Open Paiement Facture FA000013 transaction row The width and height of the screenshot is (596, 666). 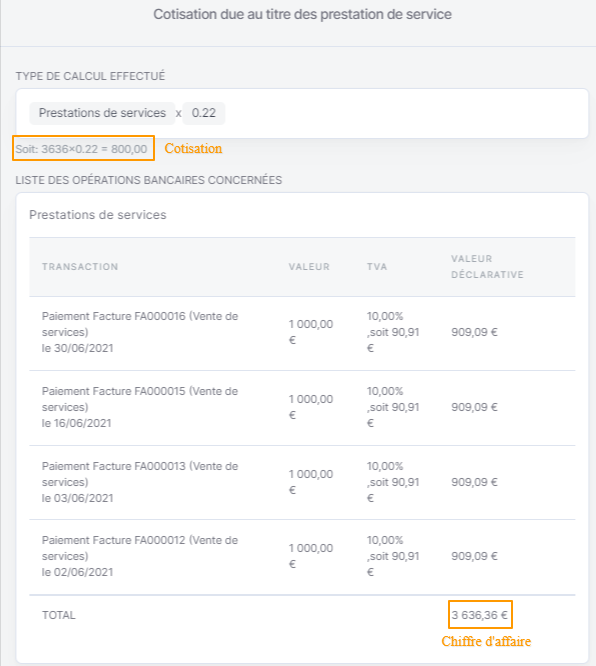pos(302,482)
